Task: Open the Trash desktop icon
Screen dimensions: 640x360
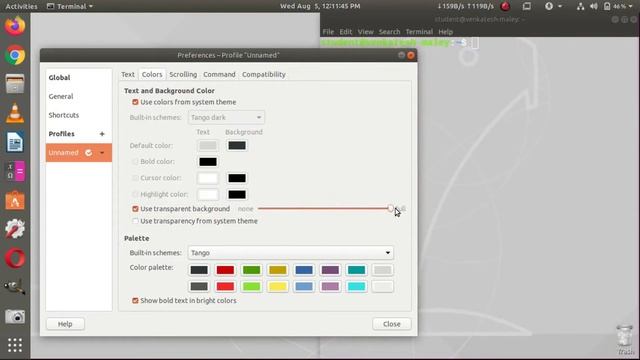Action: coord(624,340)
